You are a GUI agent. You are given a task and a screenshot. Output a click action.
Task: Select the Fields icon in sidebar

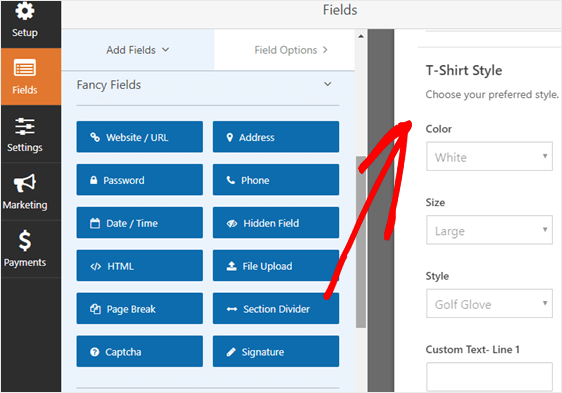coord(25,68)
